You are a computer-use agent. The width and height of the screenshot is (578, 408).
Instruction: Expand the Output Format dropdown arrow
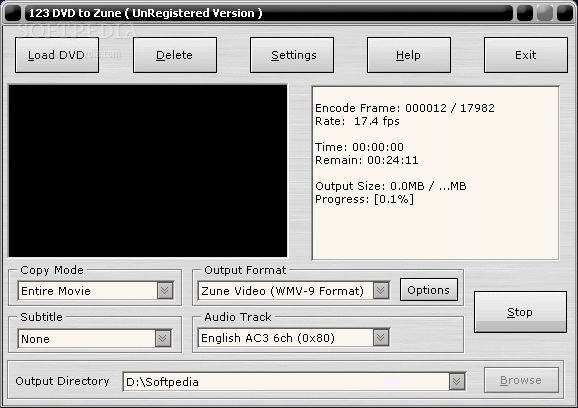tap(381, 290)
